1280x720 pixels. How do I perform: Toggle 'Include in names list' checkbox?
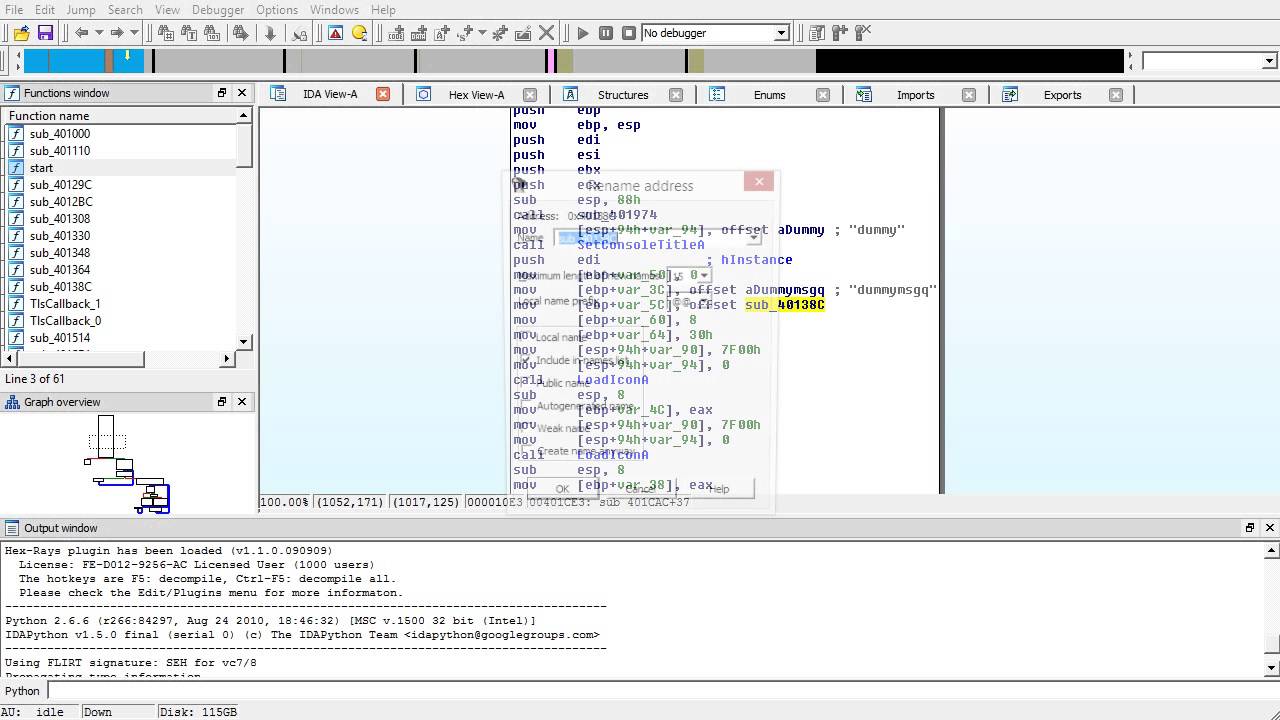tap(526, 360)
